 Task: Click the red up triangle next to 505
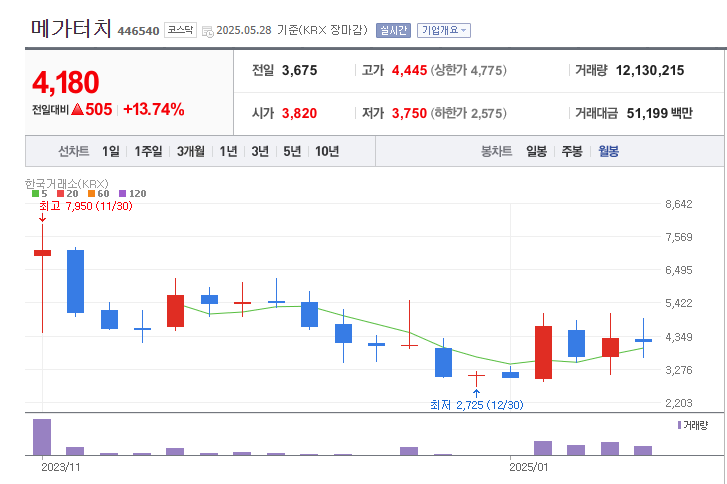click(77, 109)
